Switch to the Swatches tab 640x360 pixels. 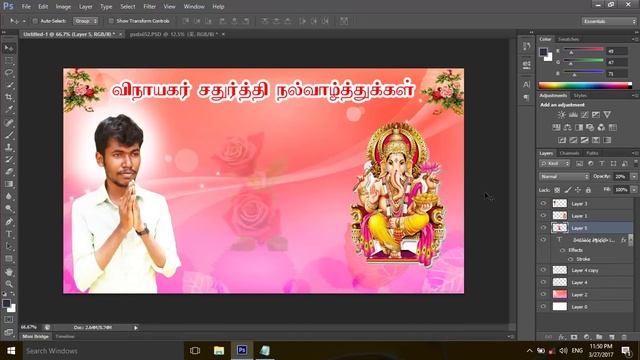(x=568, y=40)
